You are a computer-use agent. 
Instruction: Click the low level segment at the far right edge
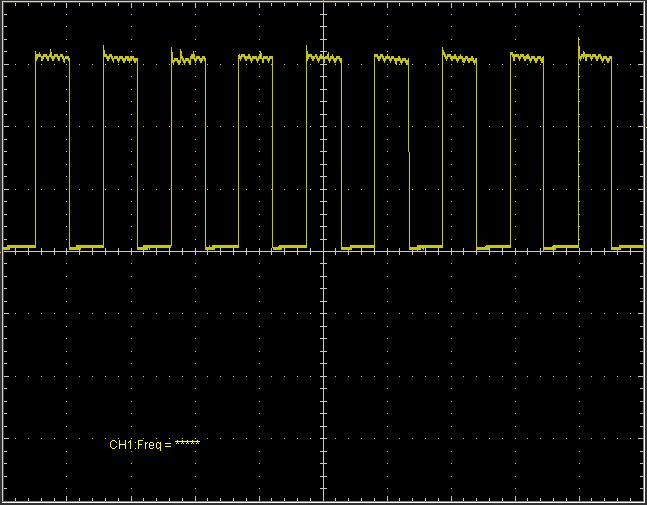click(630, 245)
